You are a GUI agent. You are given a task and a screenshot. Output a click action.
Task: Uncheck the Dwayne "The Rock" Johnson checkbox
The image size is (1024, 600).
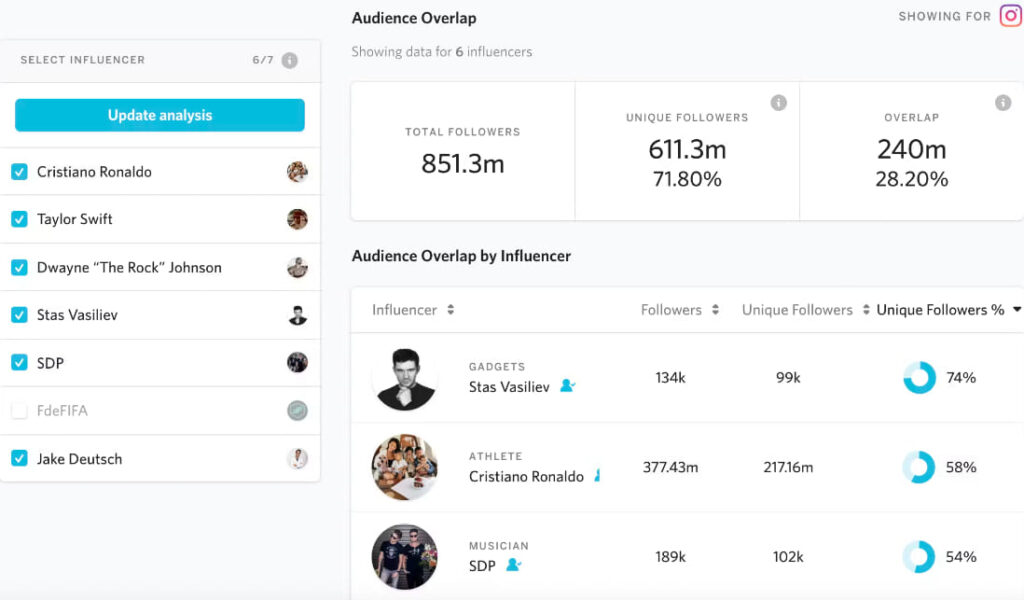[20, 267]
